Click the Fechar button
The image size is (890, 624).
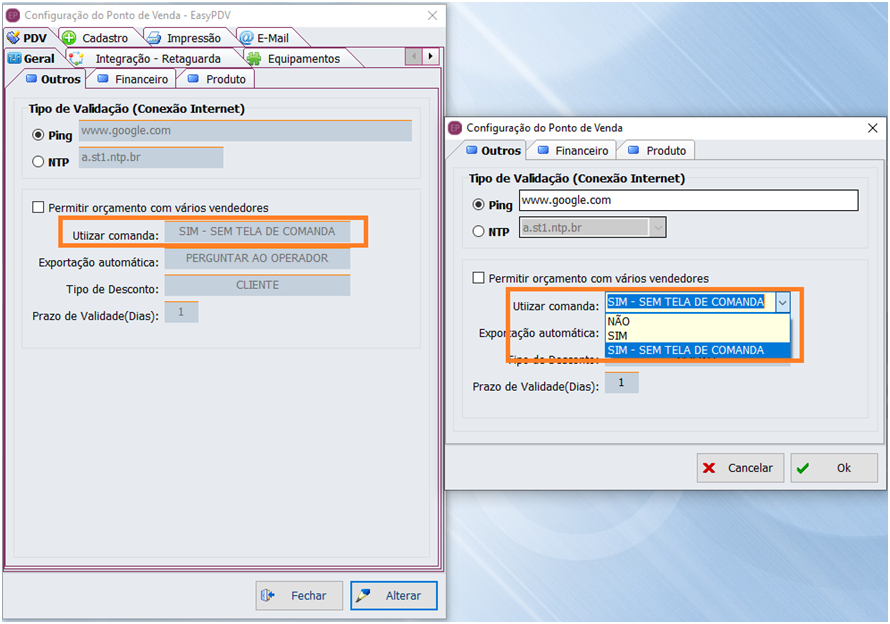tap(299, 595)
